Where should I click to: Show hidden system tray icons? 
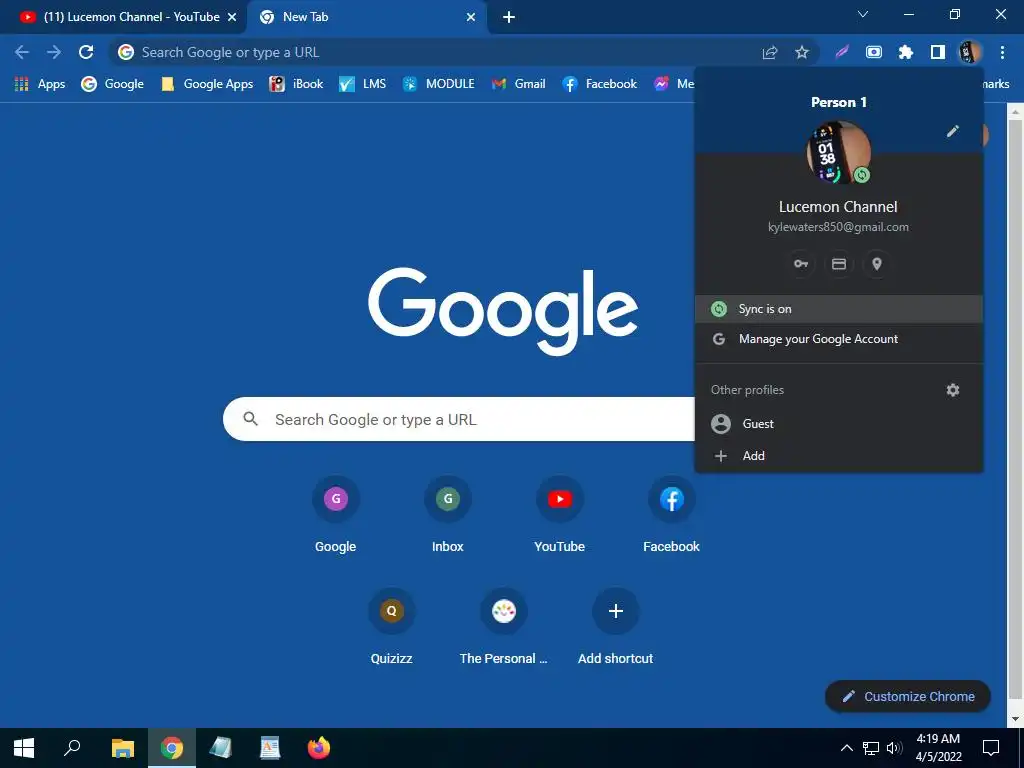pyautogui.click(x=846, y=748)
